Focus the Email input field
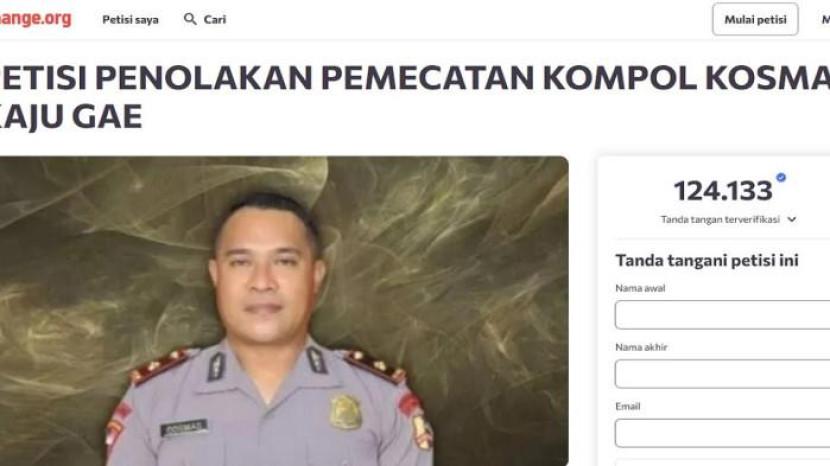This screenshot has height=466, width=830. tap(723, 433)
